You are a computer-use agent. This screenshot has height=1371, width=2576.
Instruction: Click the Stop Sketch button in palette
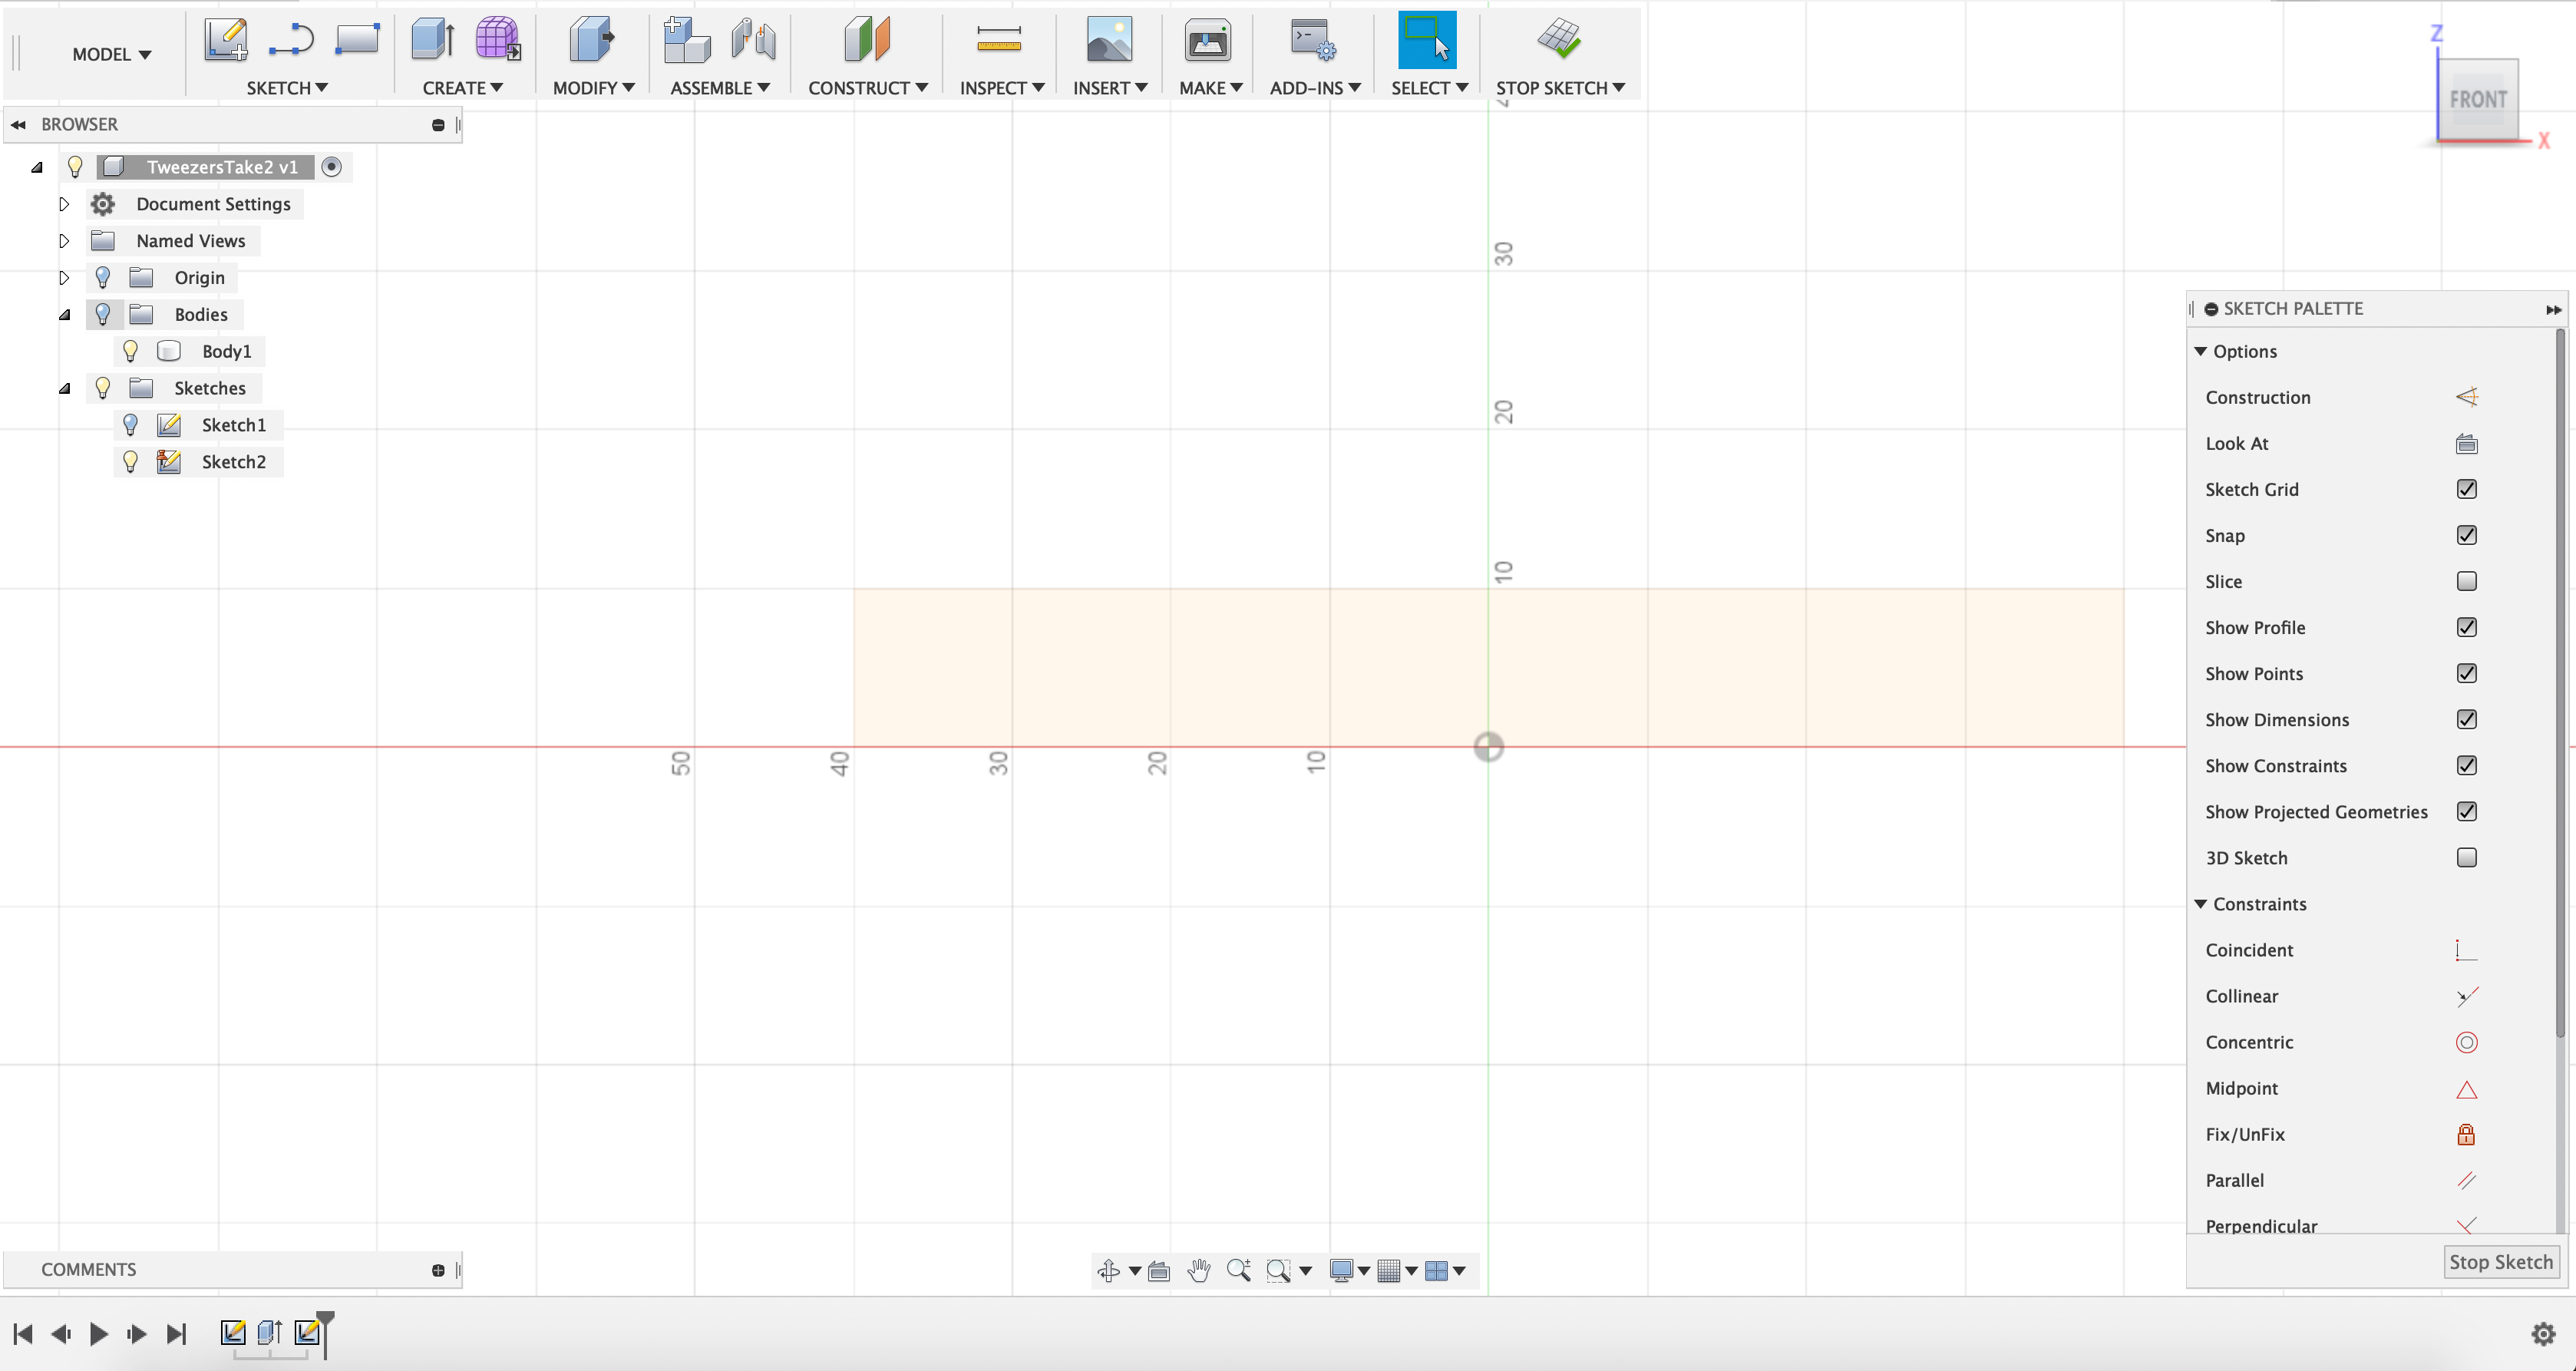2500,1262
